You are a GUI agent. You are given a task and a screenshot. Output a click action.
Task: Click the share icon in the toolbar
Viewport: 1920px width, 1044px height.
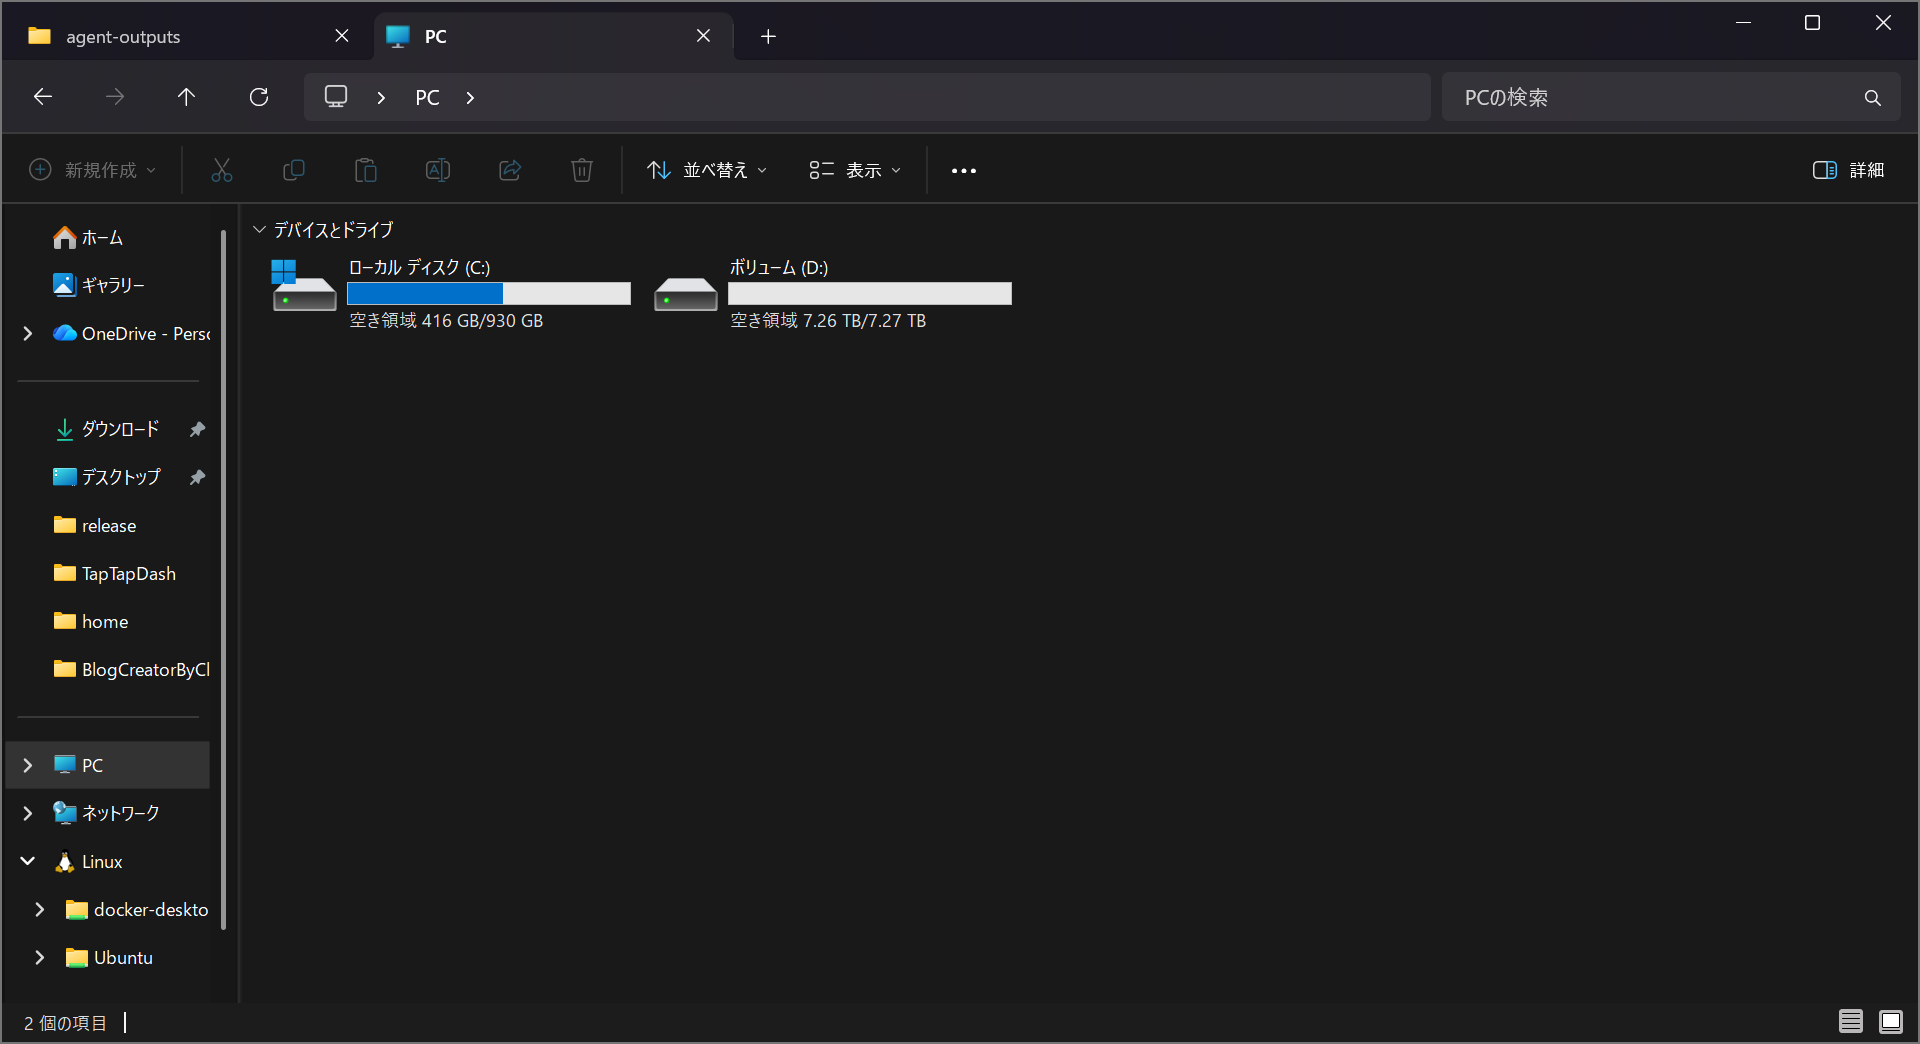point(510,170)
